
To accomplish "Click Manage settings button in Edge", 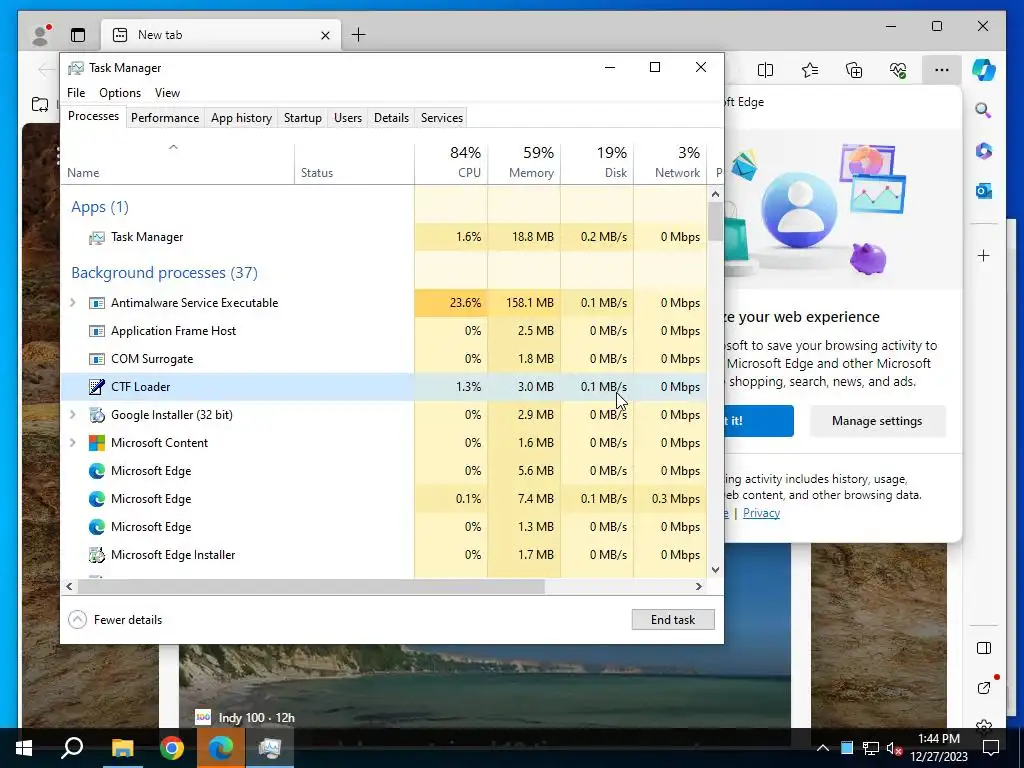I will [x=877, y=421].
